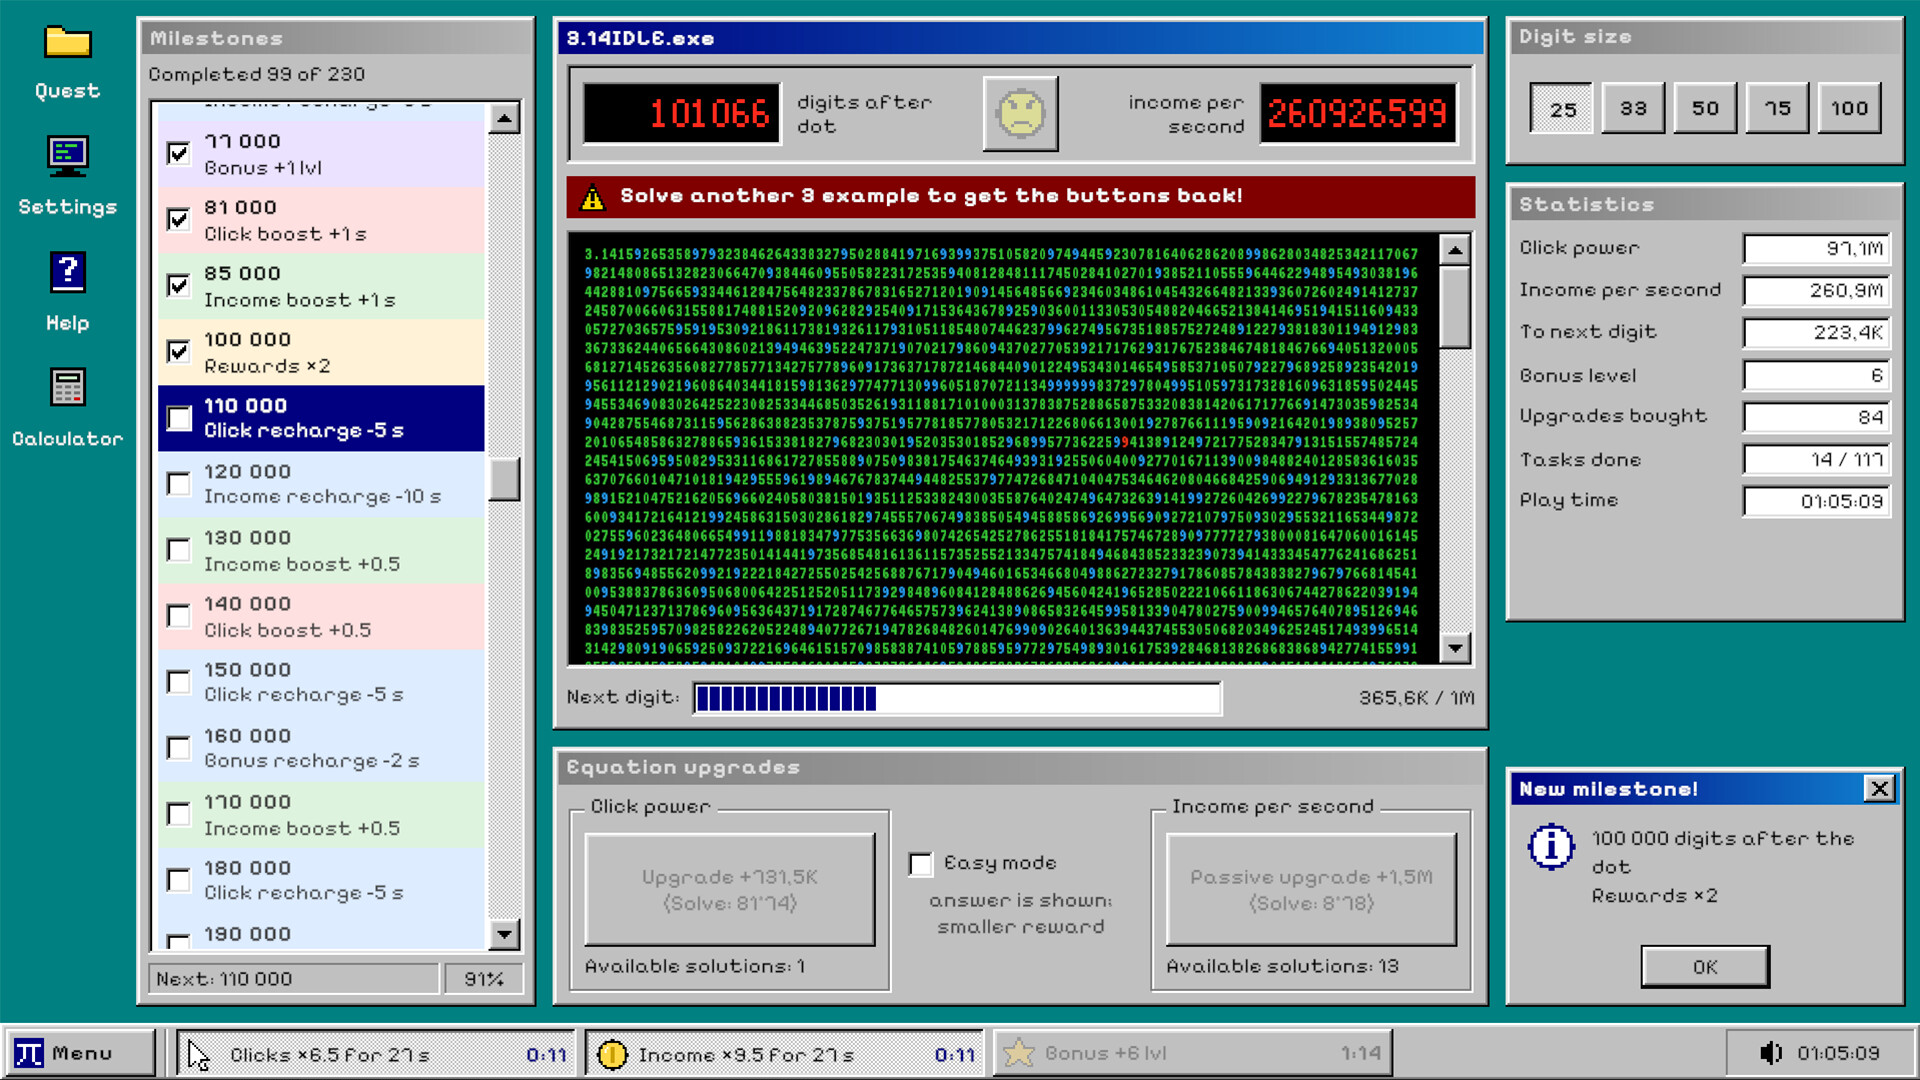Click the Next: 110 000 status field
Image resolution: width=1920 pixels, height=1080 pixels.
click(x=294, y=979)
